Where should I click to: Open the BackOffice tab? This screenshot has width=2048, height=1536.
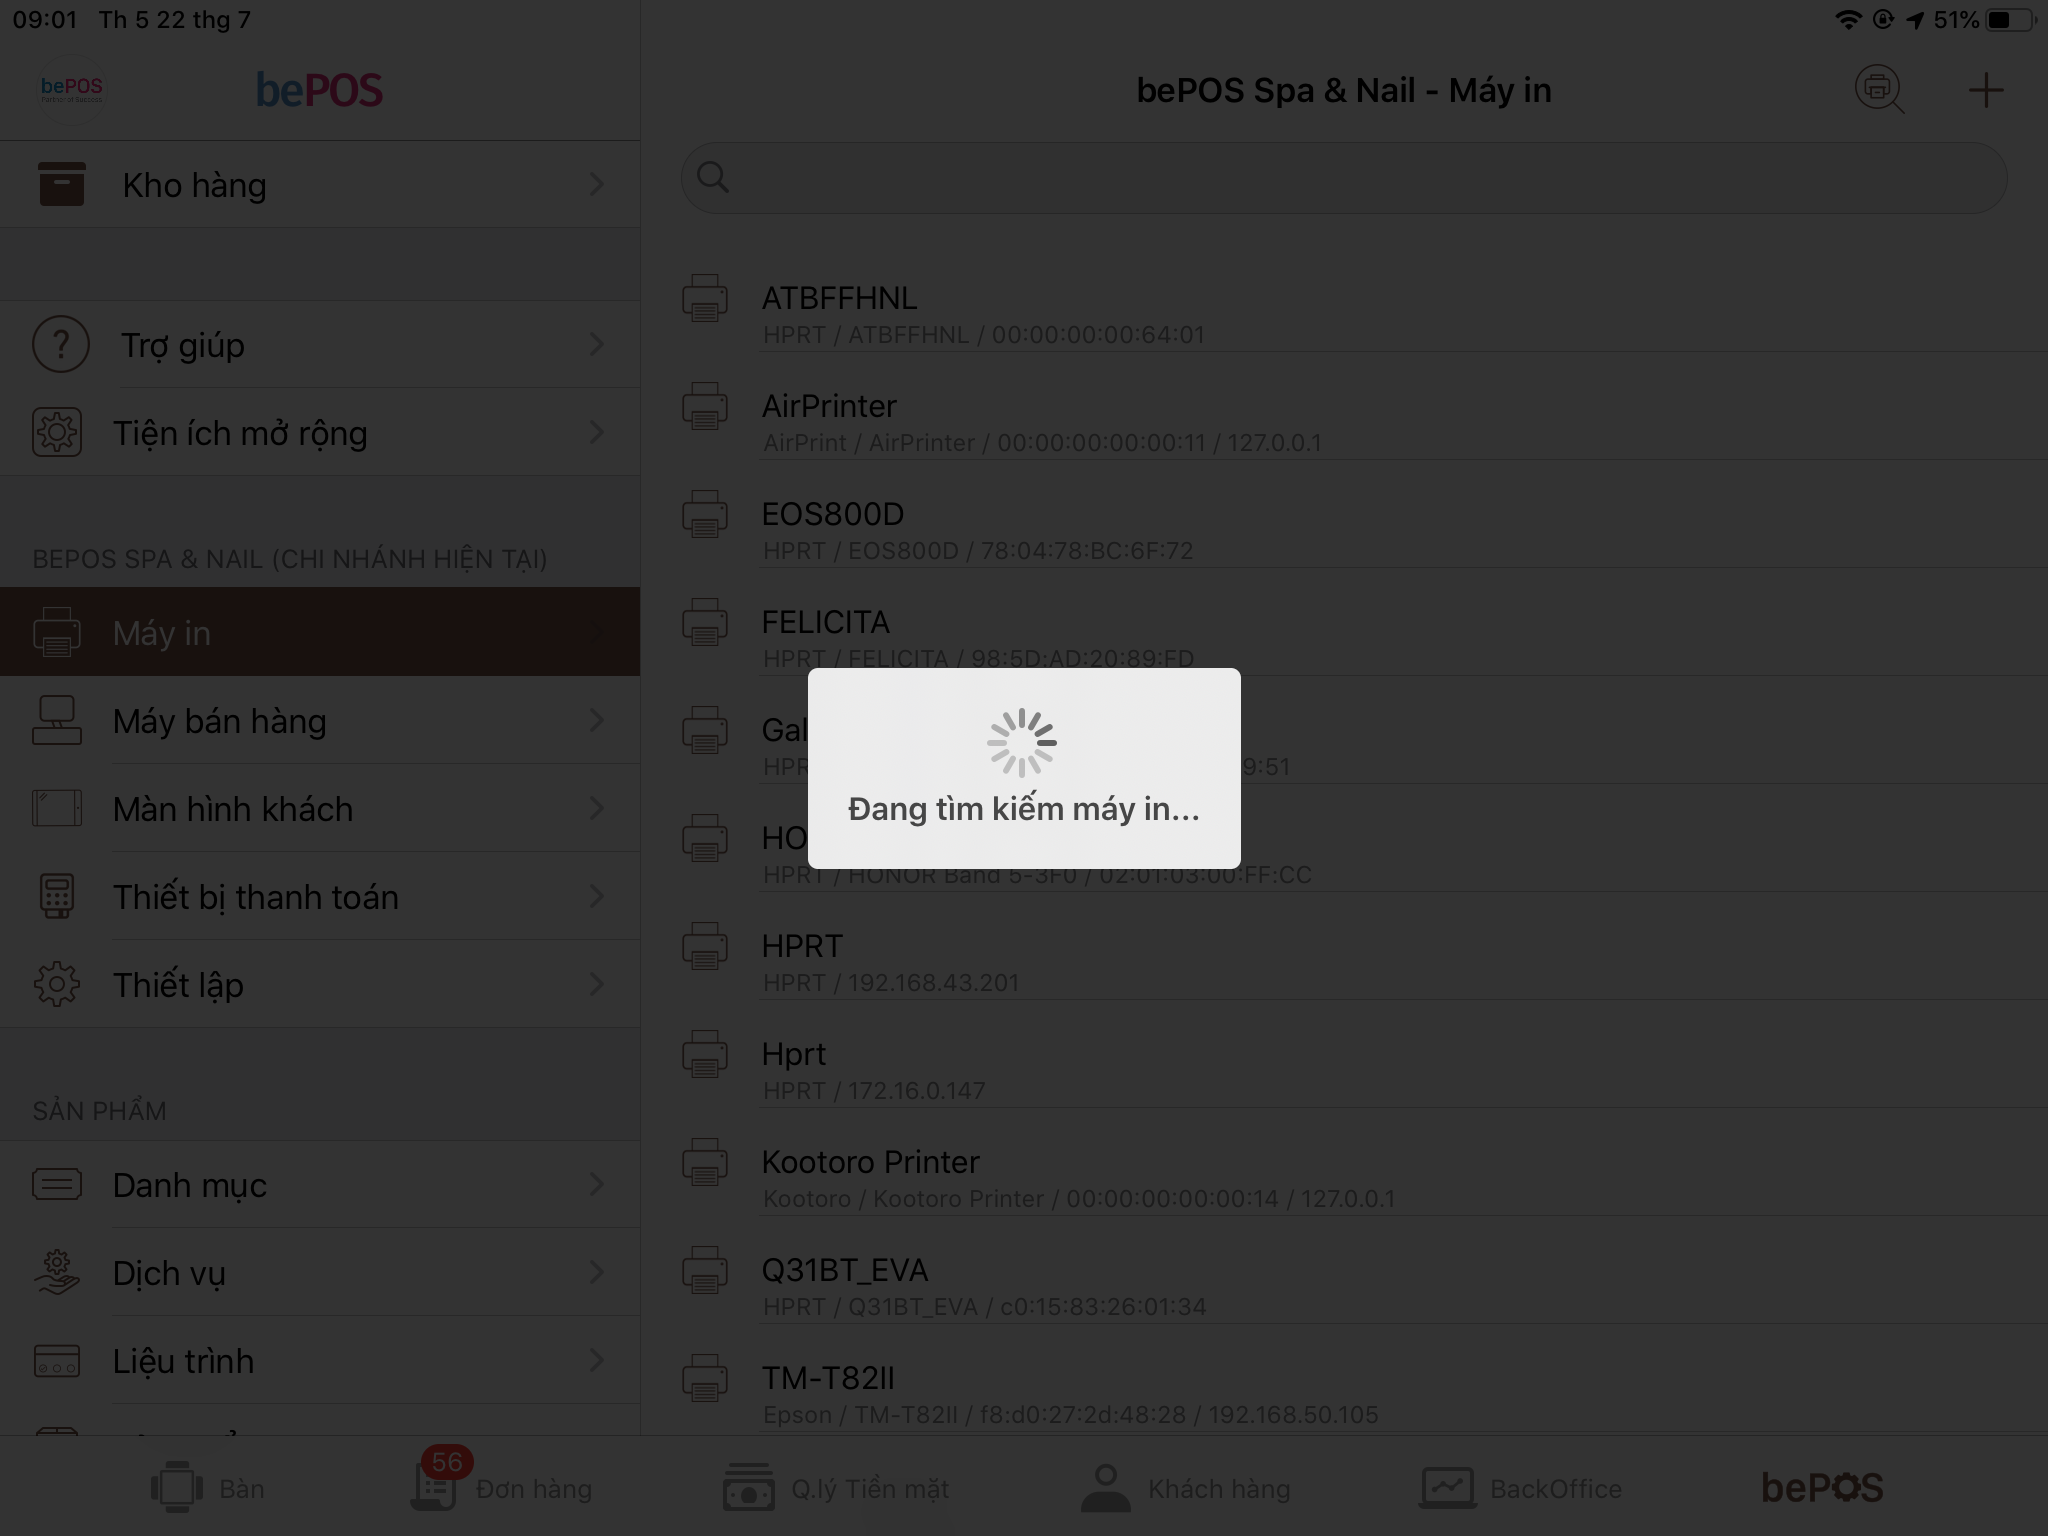1521,1488
